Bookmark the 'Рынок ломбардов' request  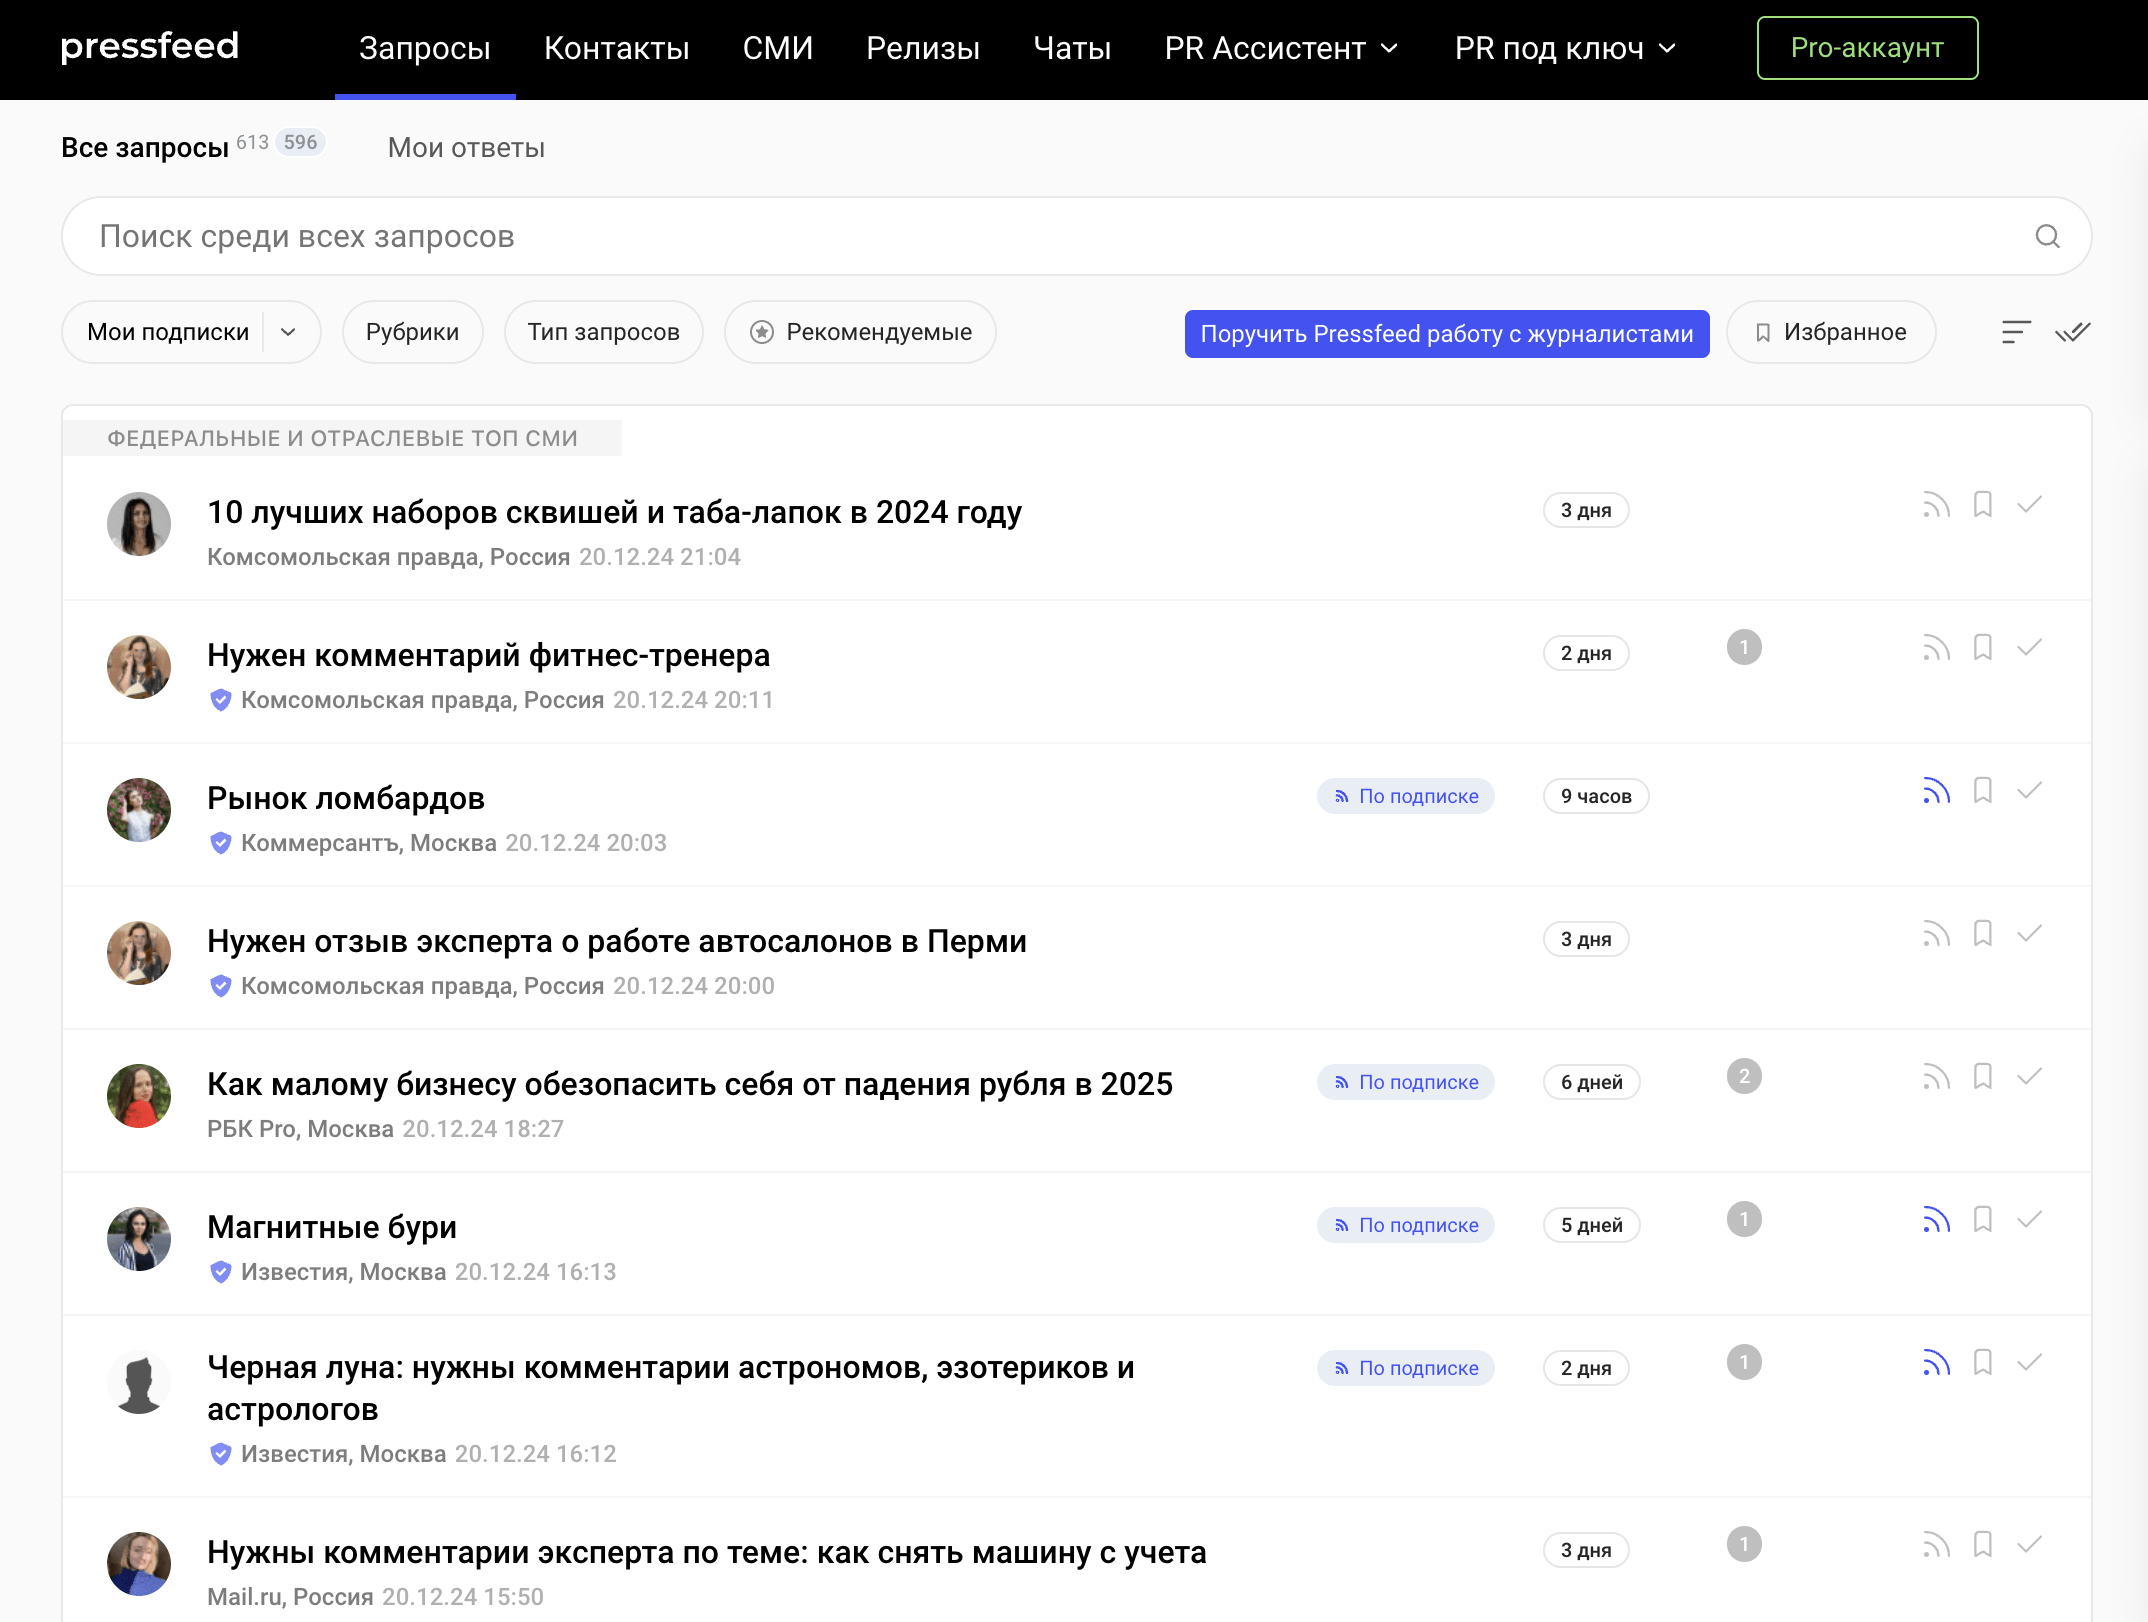coord(1982,791)
